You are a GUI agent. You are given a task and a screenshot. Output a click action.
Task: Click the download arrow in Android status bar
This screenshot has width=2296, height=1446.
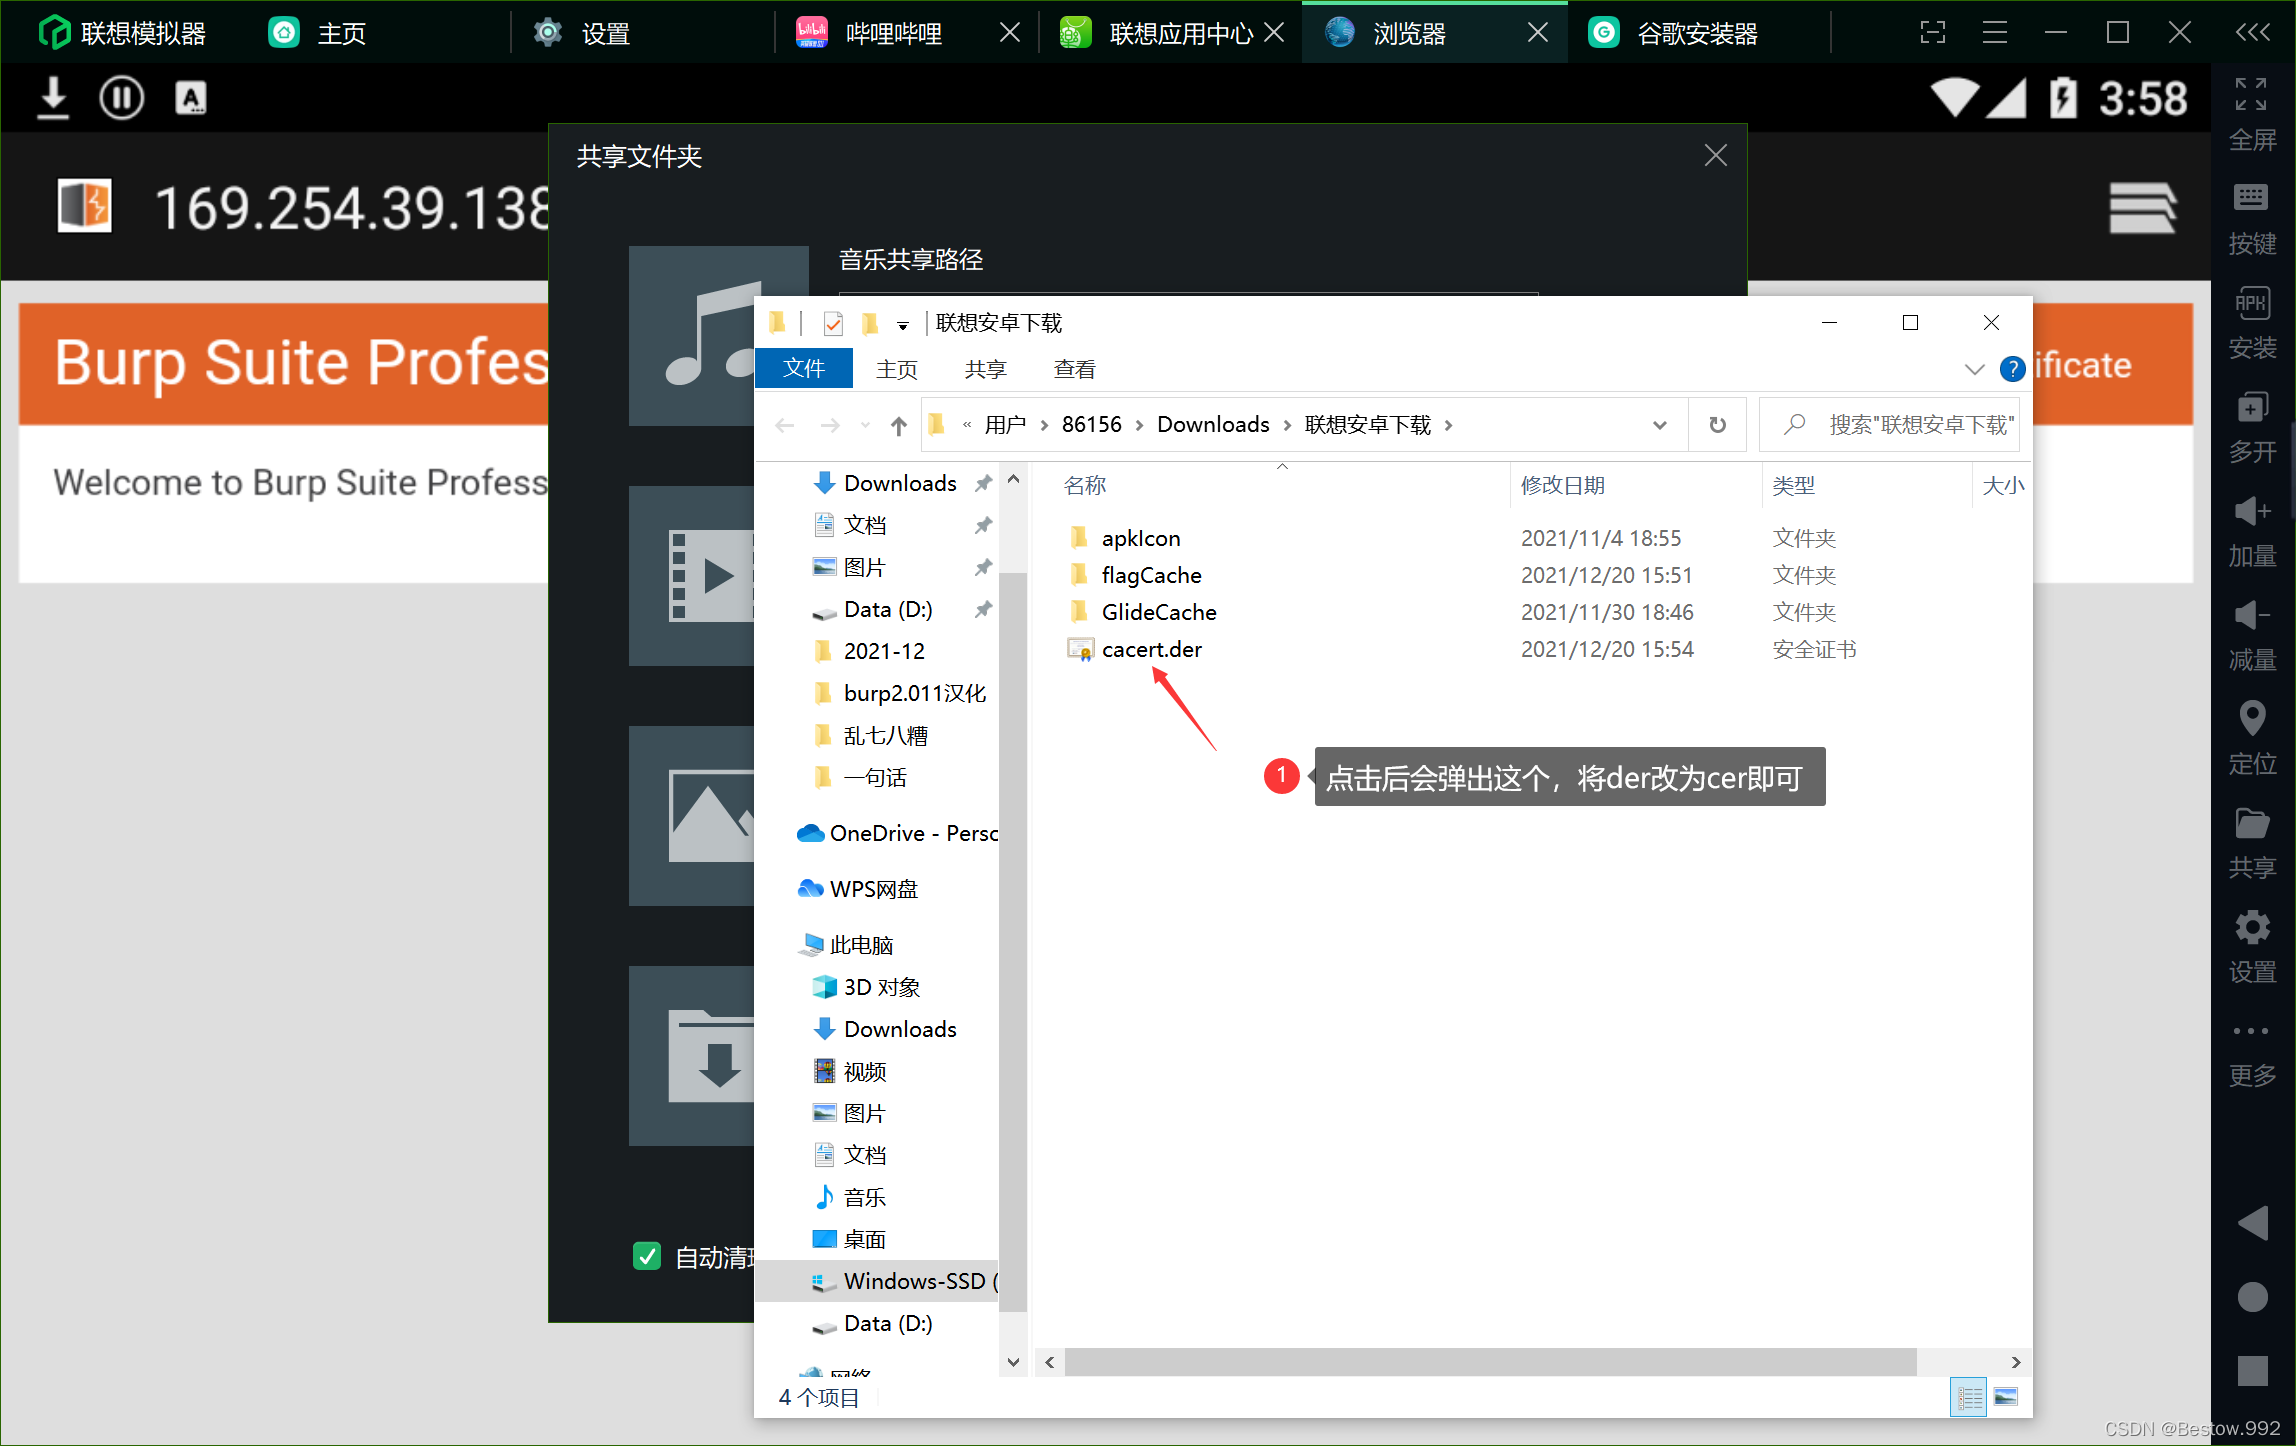point(53,98)
